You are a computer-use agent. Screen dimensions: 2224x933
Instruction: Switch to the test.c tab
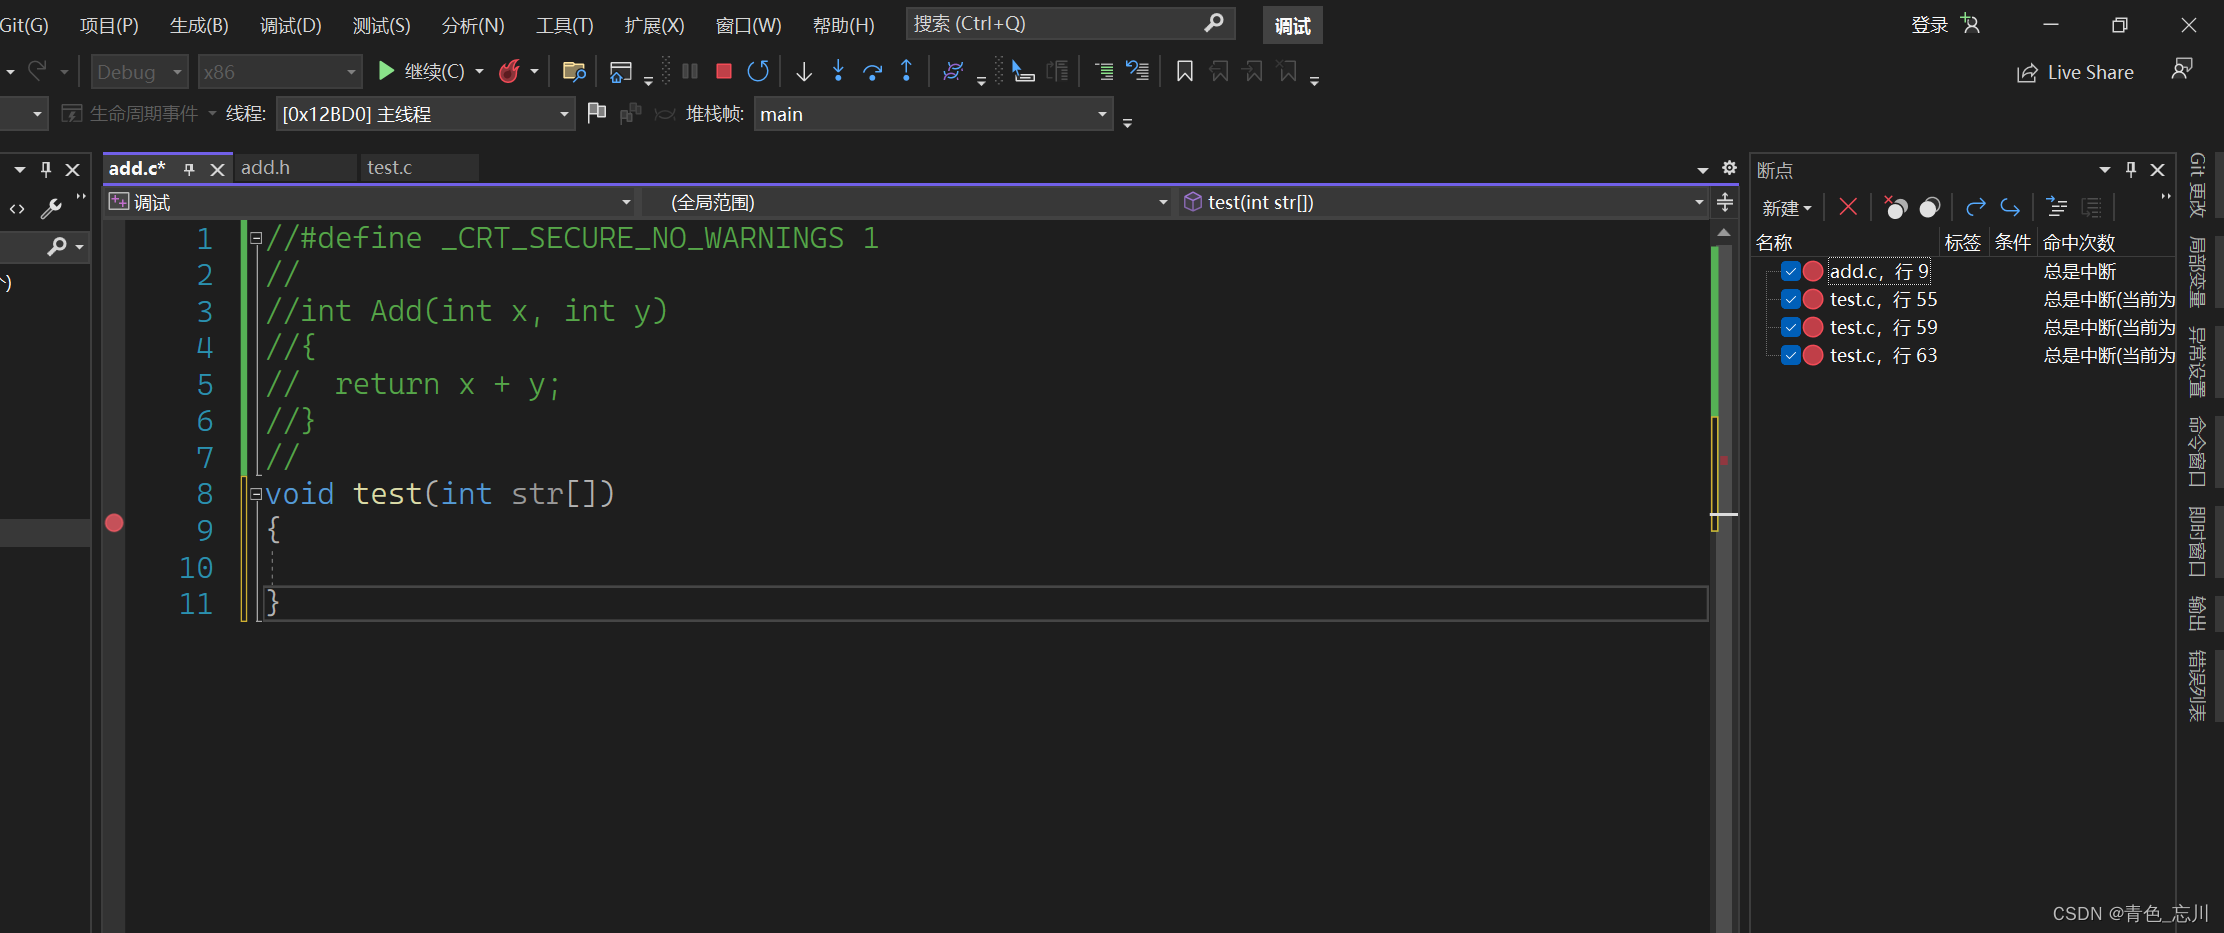pyautogui.click(x=390, y=168)
